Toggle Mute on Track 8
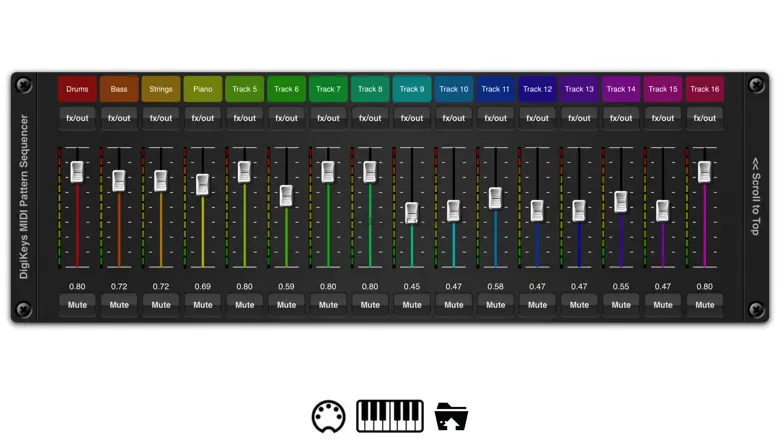The width and height of the screenshot is (780, 439). [x=370, y=305]
